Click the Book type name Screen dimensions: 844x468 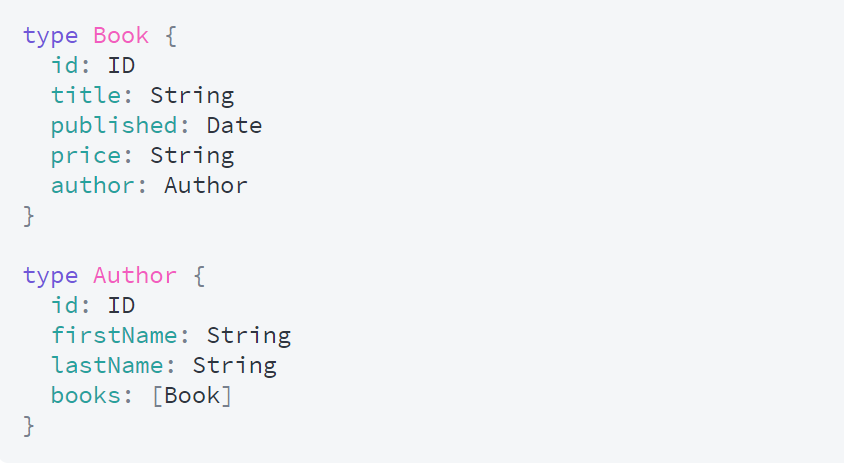click(x=121, y=36)
